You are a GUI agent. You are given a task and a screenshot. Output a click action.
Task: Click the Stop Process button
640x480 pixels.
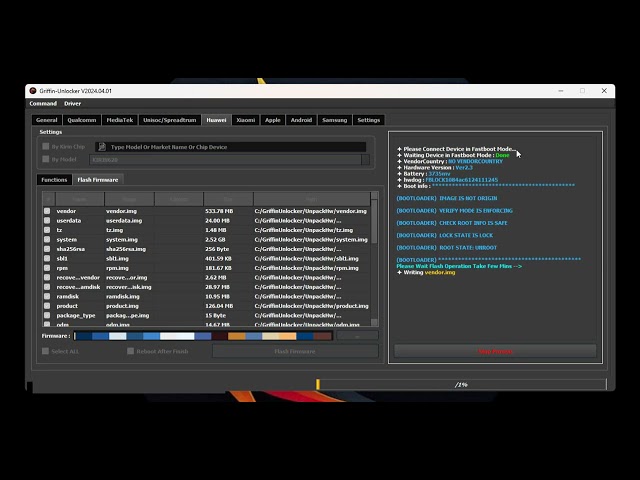[495, 351]
